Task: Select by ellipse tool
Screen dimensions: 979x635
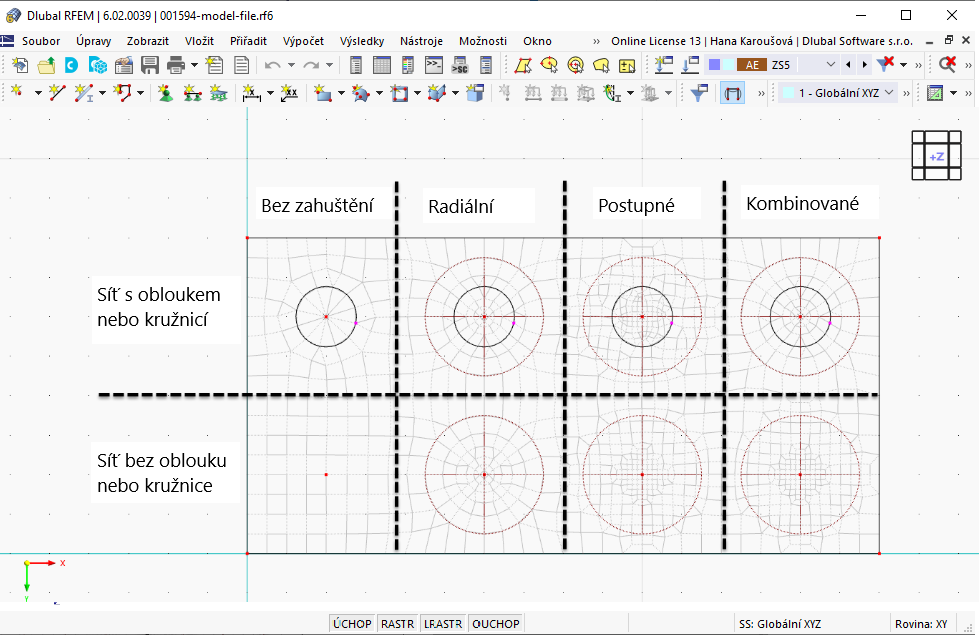Action: (549, 65)
